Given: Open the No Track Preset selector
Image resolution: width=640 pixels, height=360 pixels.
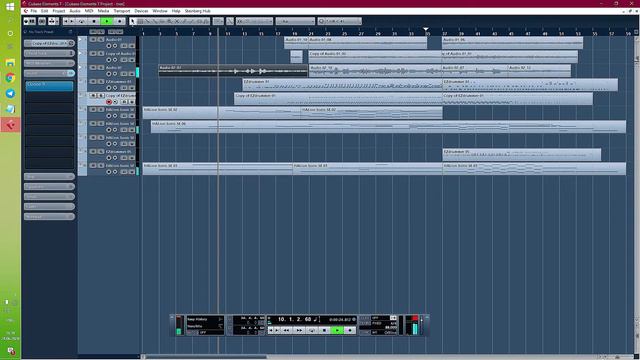Looking at the screenshot, I should (48, 31).
